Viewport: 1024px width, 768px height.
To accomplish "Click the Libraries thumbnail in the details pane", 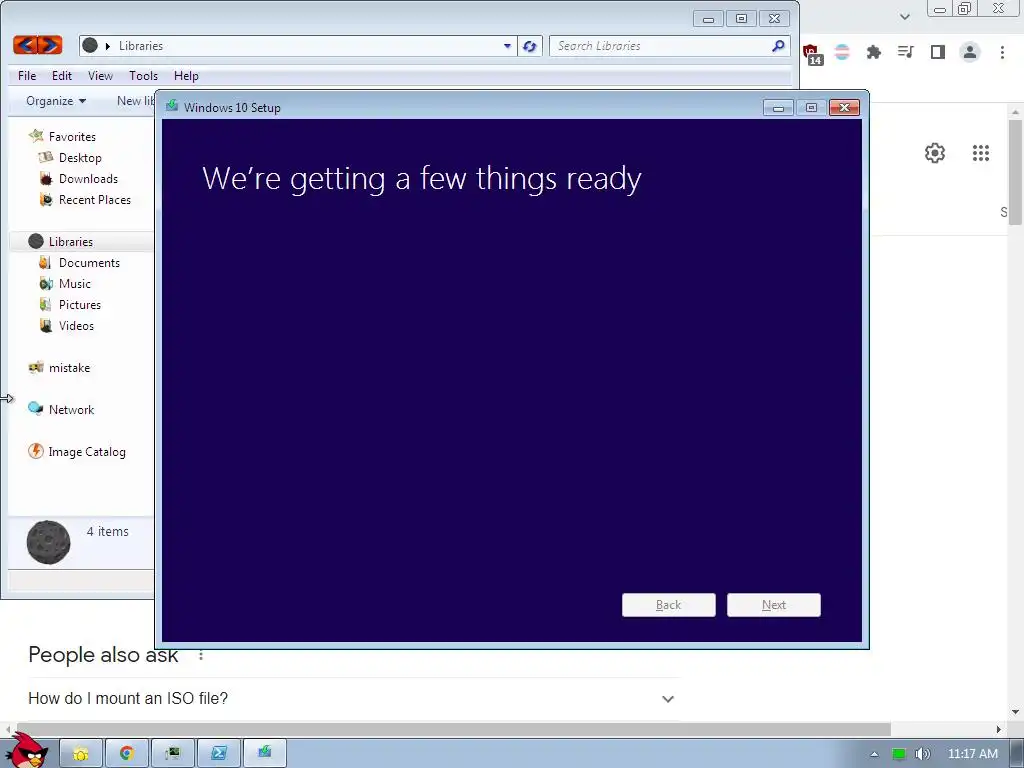I will pos(48,543).
